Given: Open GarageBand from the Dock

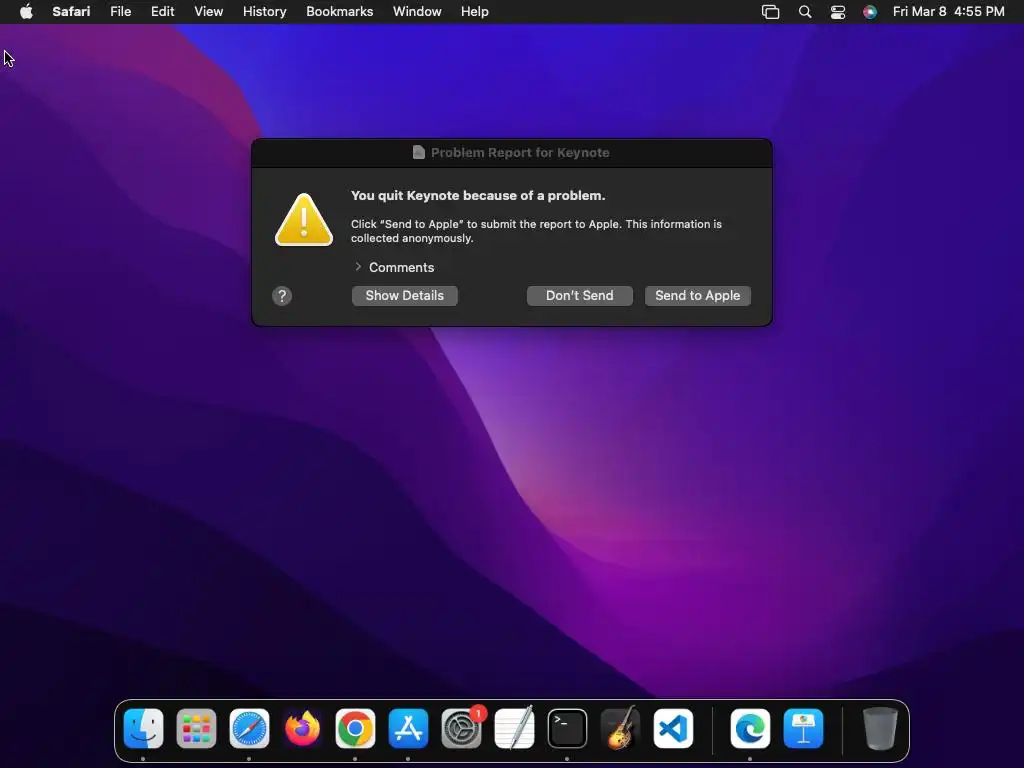Looking at the screenshot, I should point(620,728).
